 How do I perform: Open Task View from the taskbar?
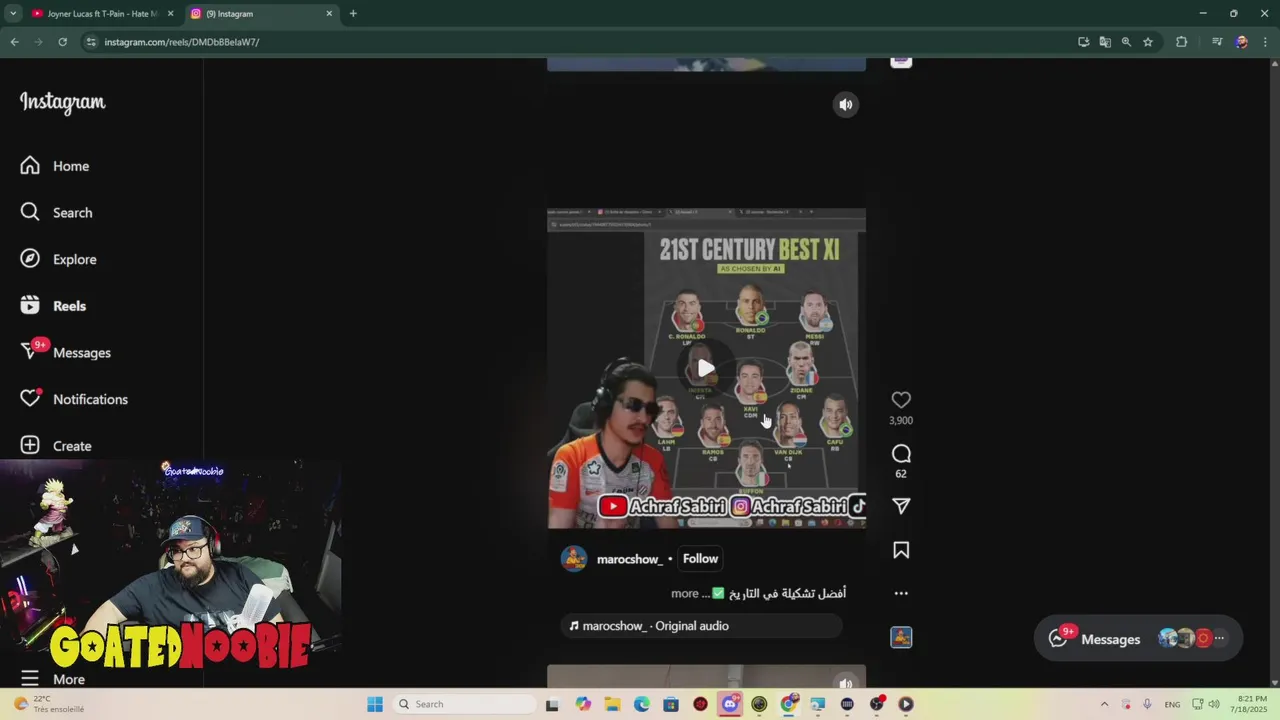552,704
